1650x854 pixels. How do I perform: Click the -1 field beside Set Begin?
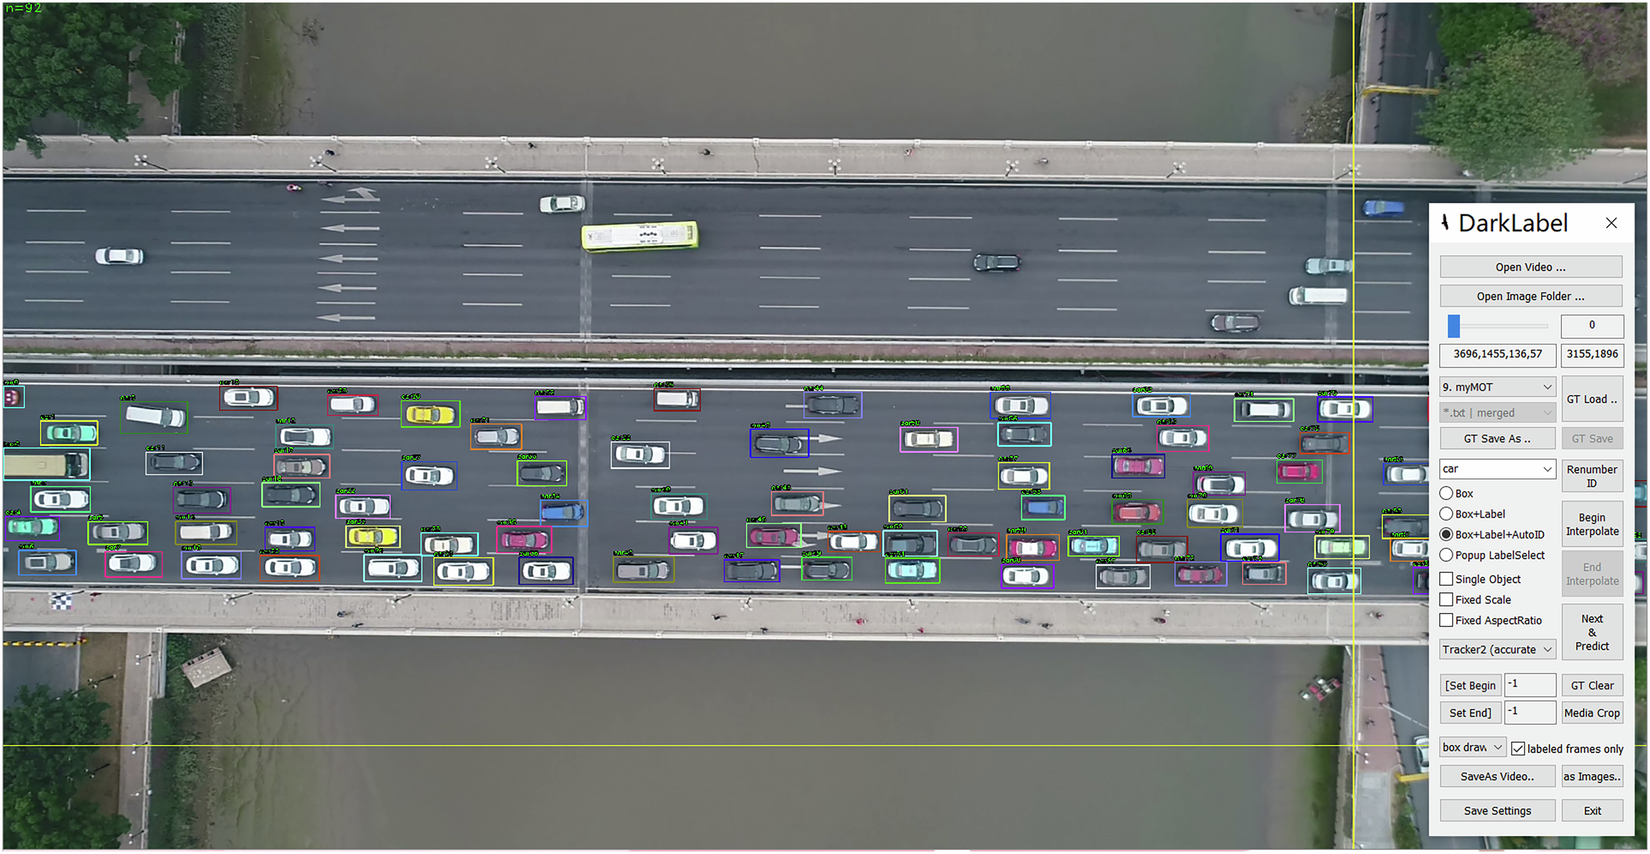[1530, 685]
